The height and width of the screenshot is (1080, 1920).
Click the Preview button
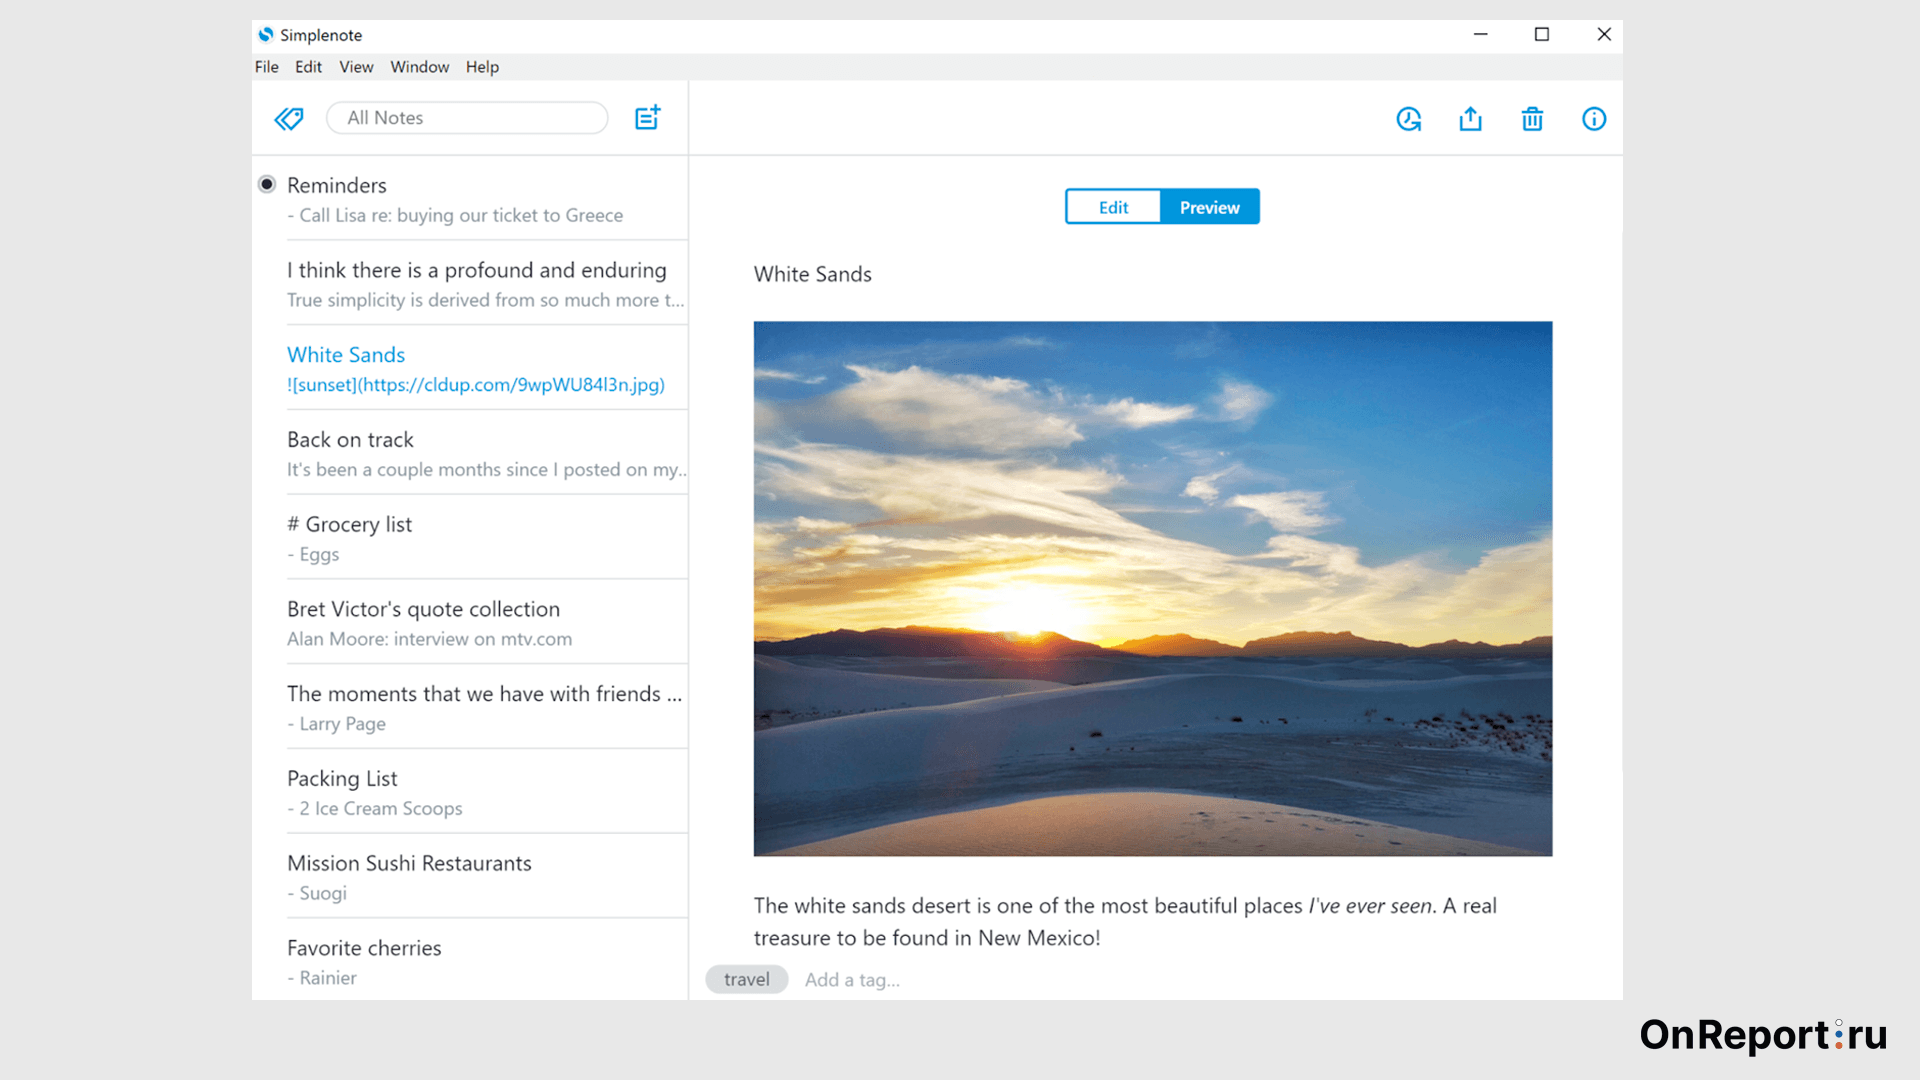tap(1209, 207)
